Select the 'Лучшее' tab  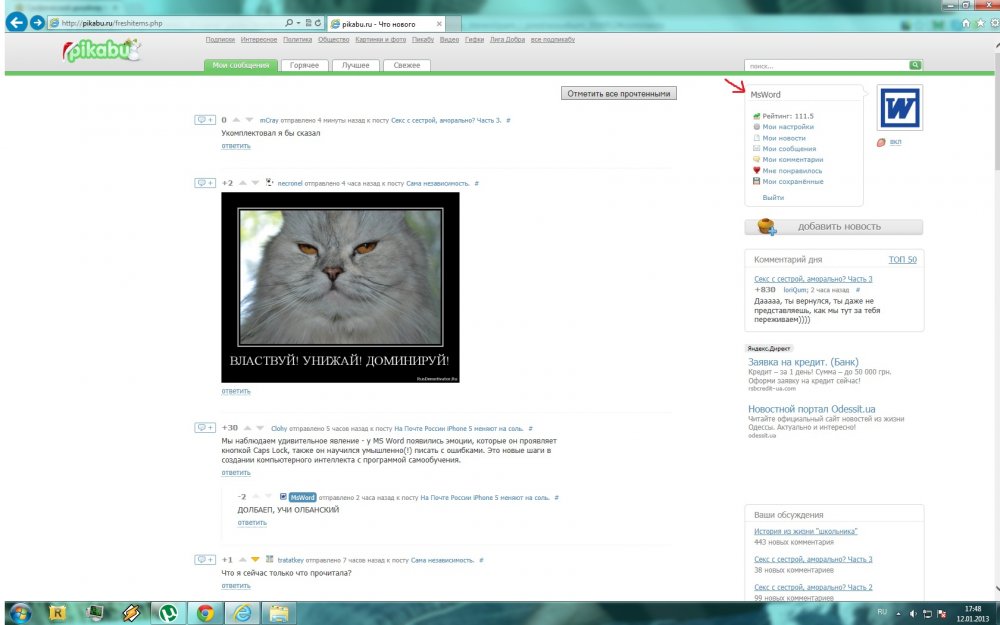(355, 66)
